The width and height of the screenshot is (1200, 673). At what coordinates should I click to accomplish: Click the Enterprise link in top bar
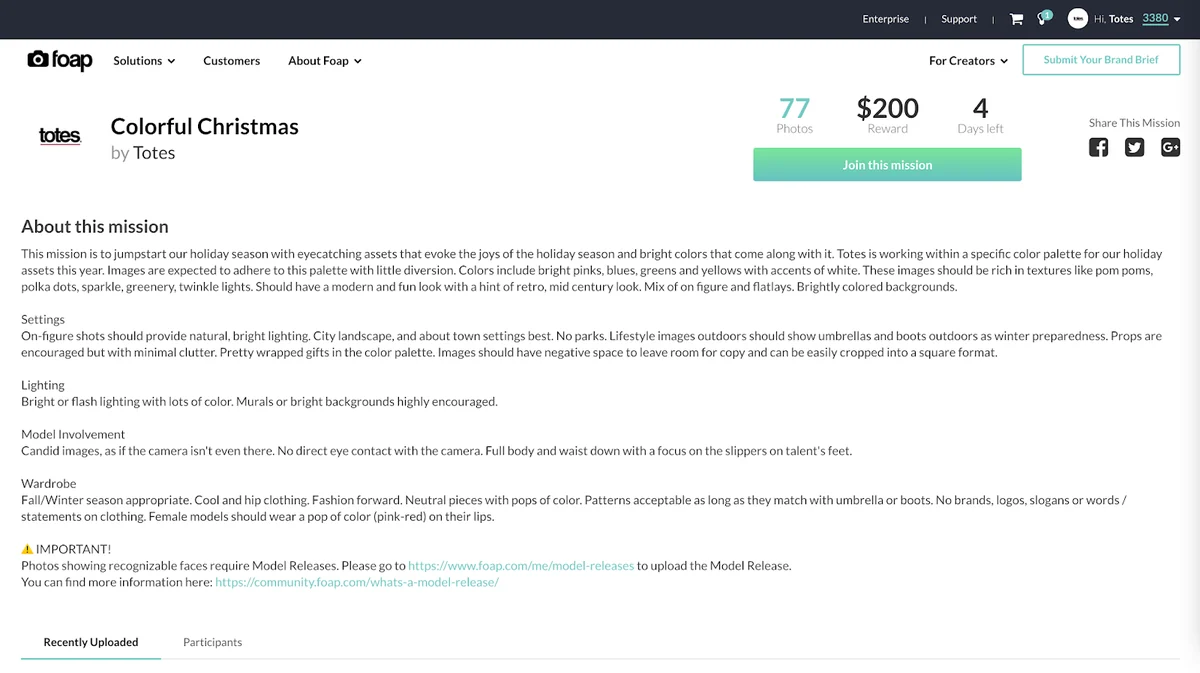pyautogui.click(x=886, y=19)
